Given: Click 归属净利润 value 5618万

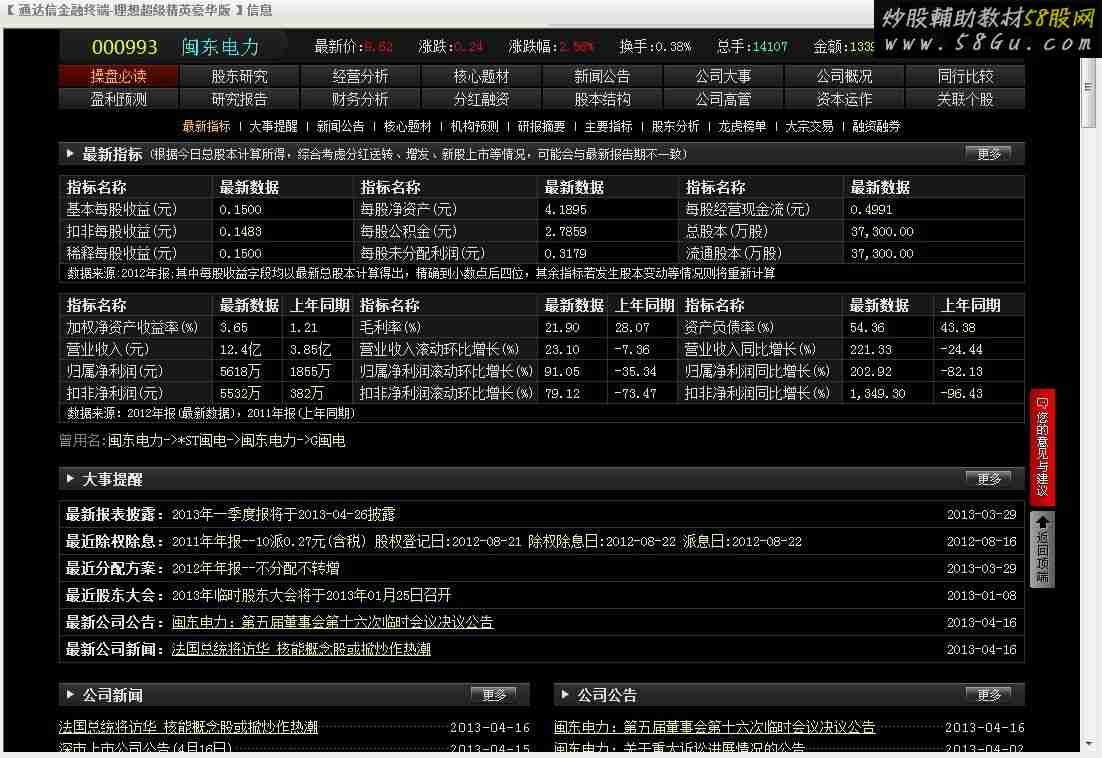Looking at the screenshot, I should tap(240, 371).
